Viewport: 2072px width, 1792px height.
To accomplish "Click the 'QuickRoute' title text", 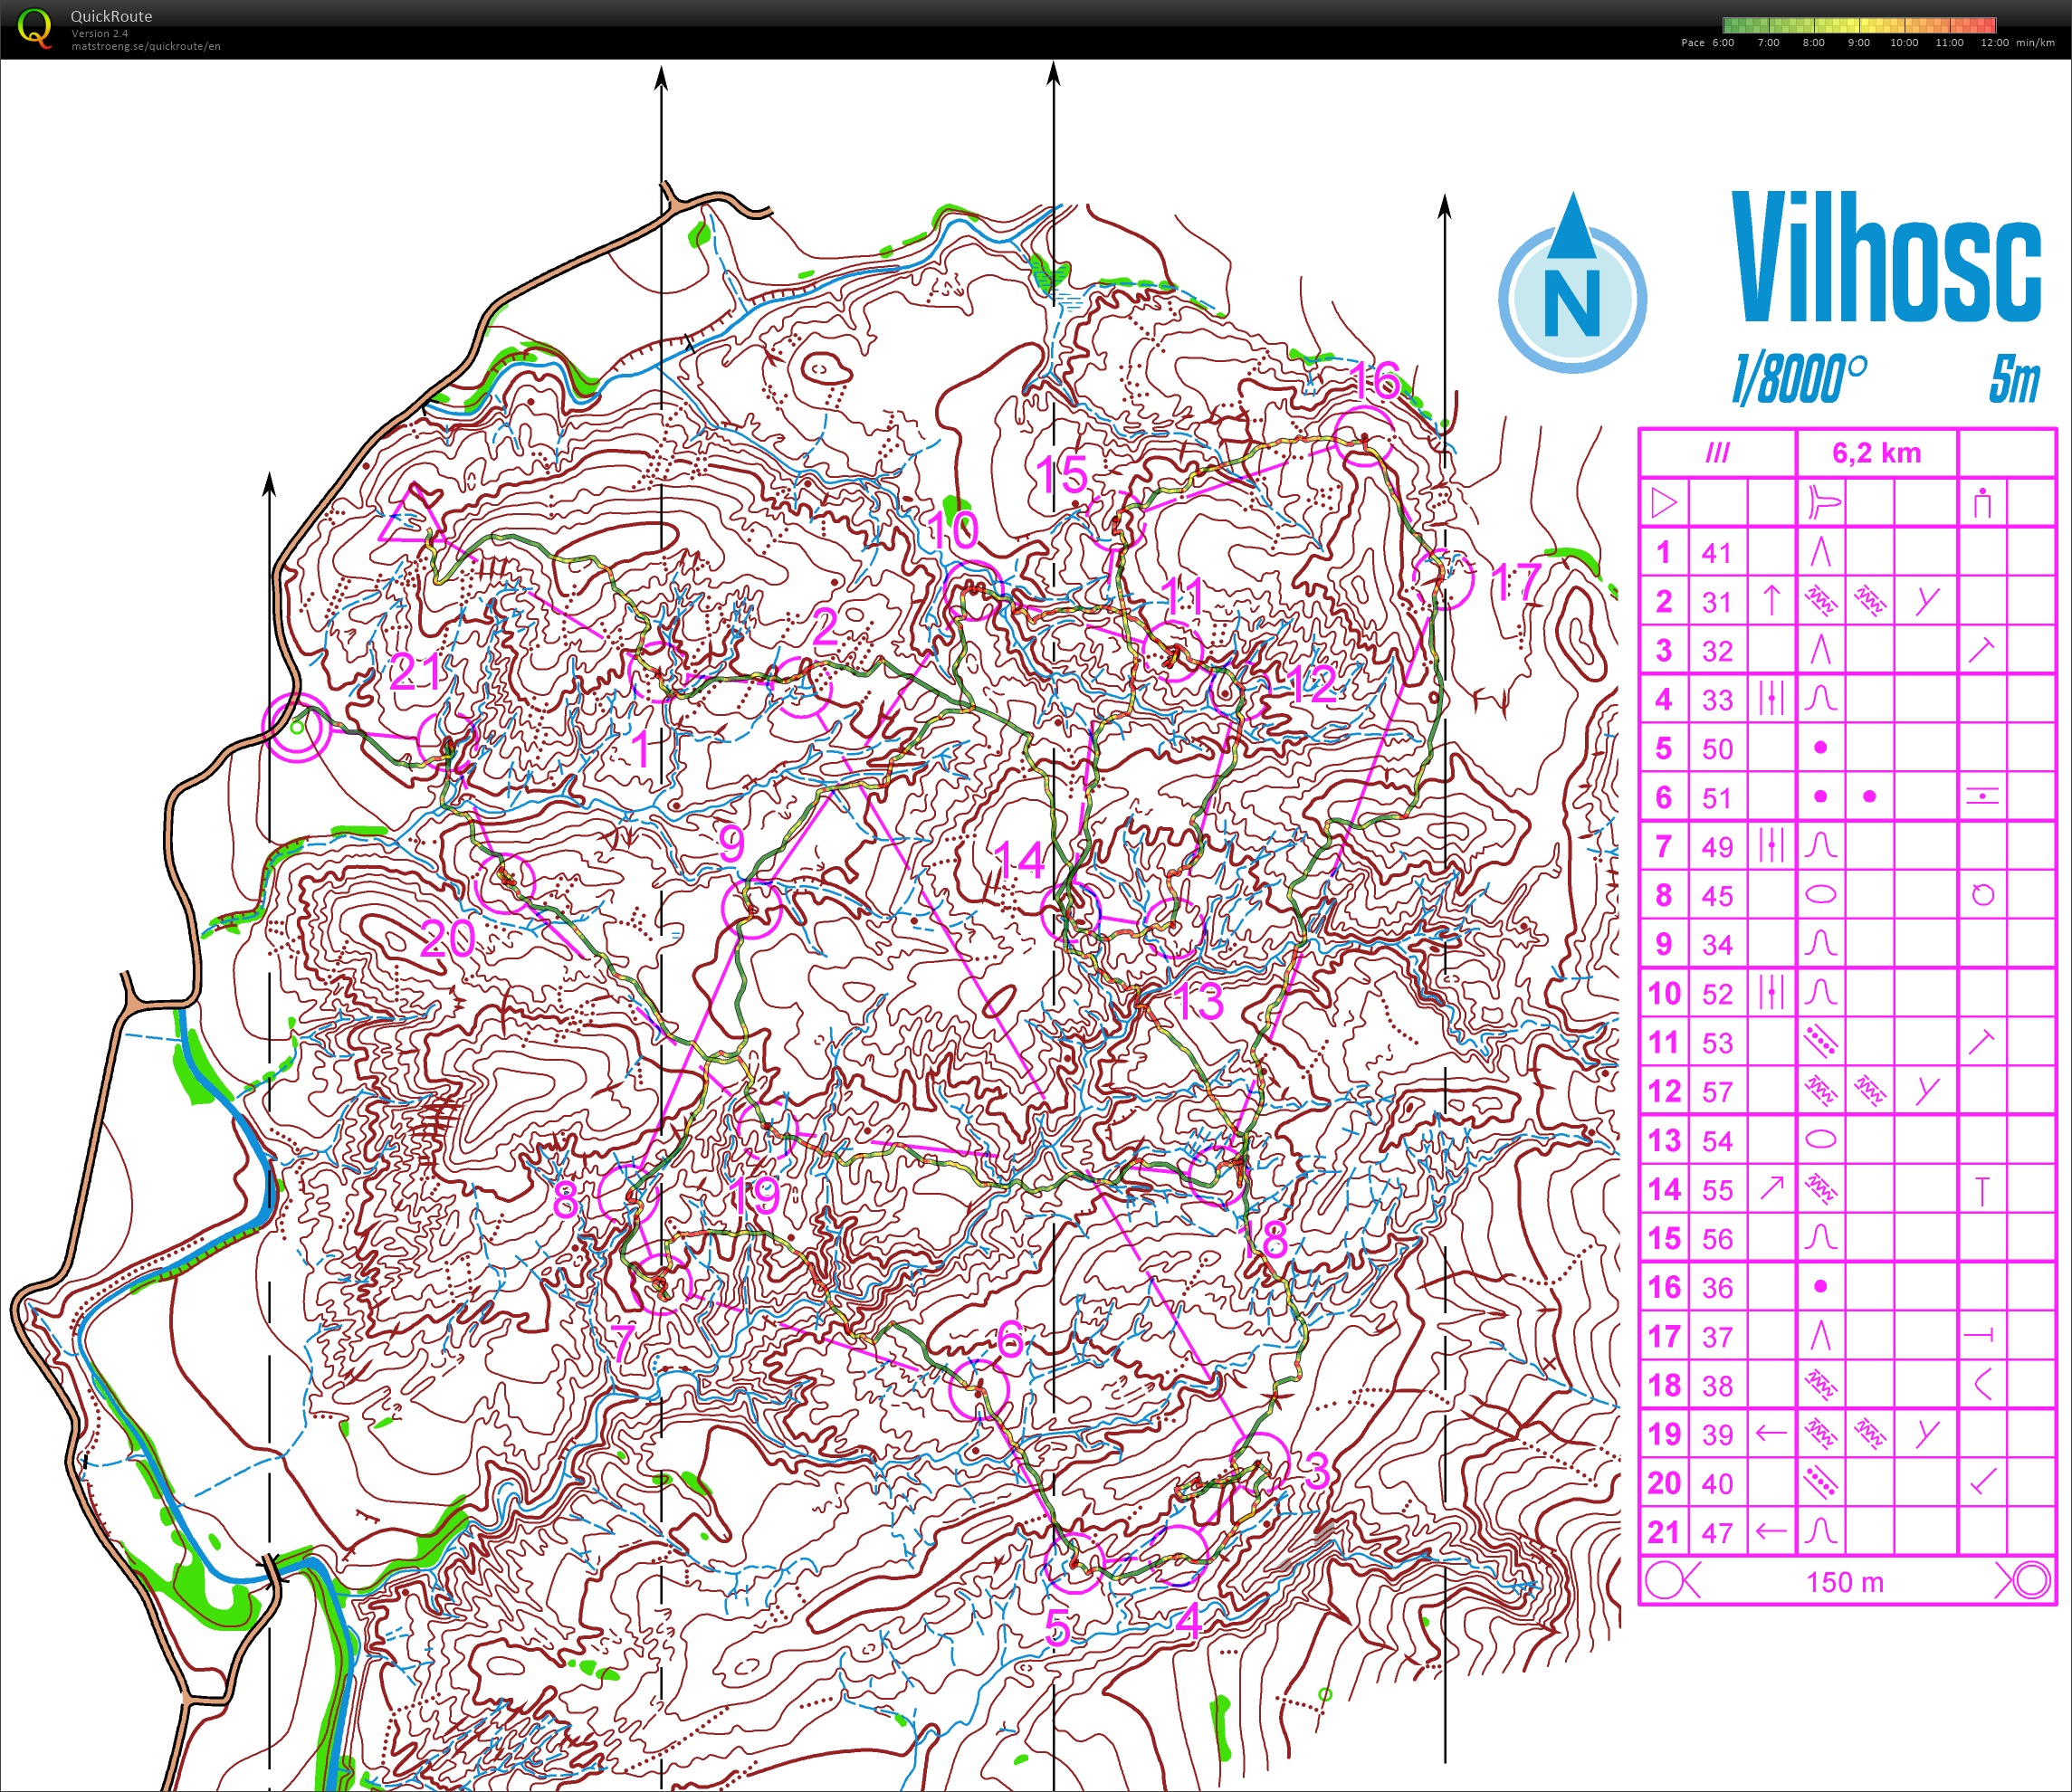I will (111, 16).
